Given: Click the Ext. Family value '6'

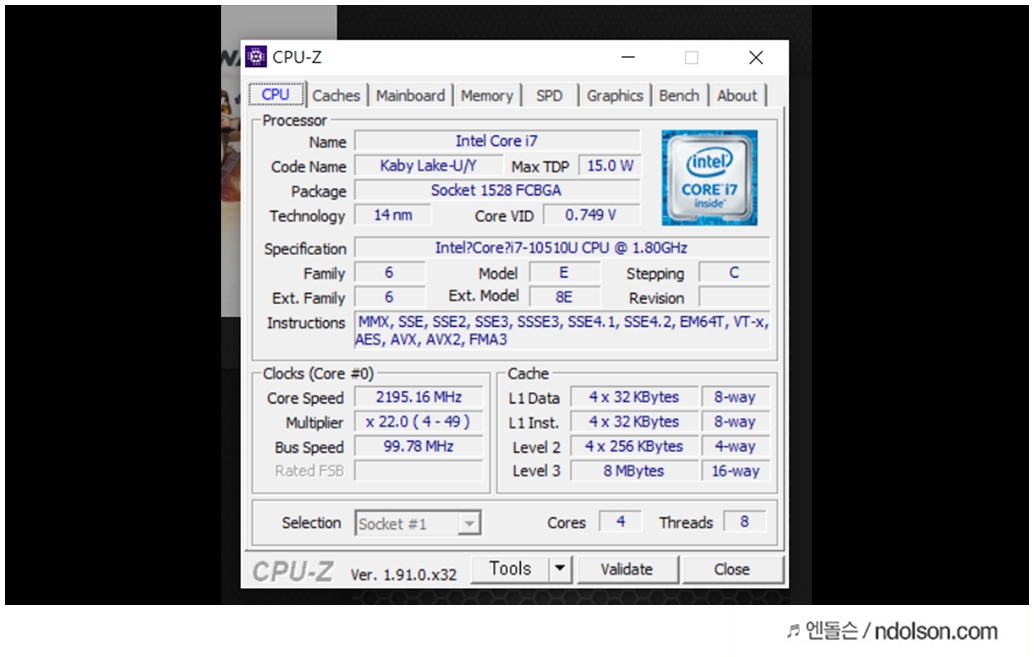Looking at the screenshot, I should point(390,297).
